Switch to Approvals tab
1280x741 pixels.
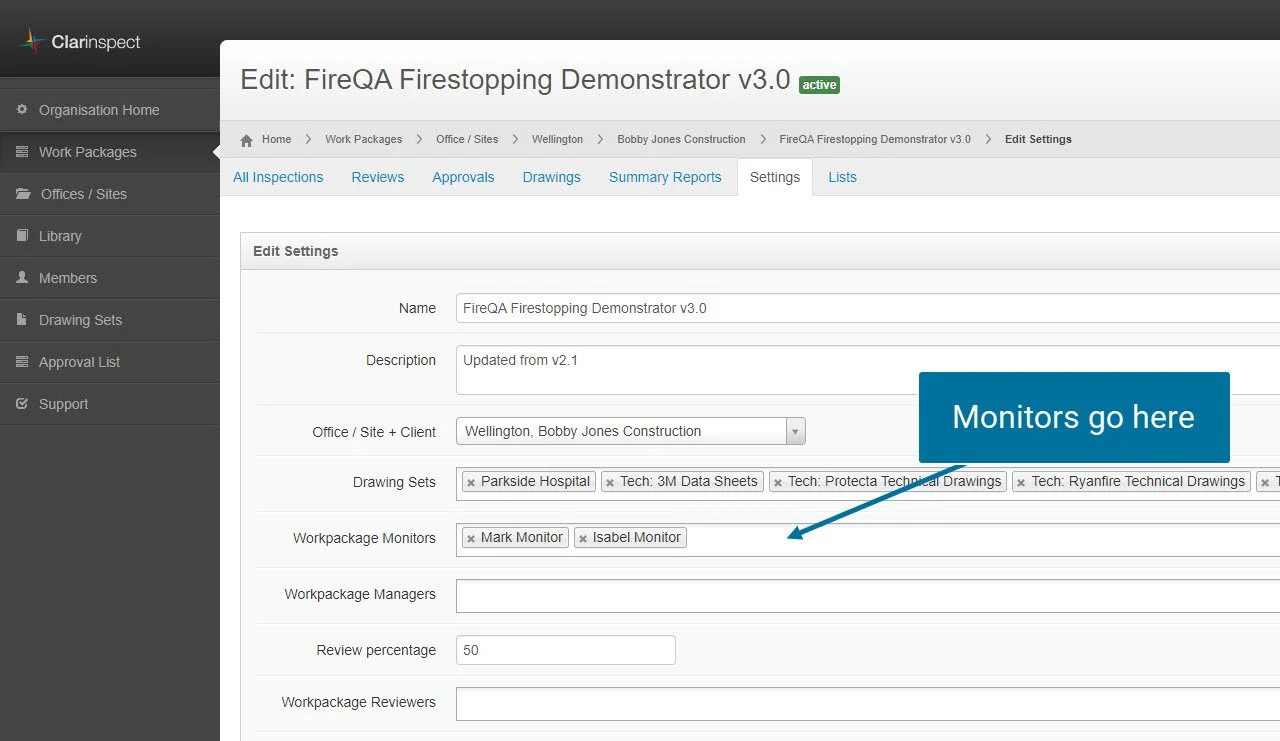pyautogui.click(x=463, y=177)
